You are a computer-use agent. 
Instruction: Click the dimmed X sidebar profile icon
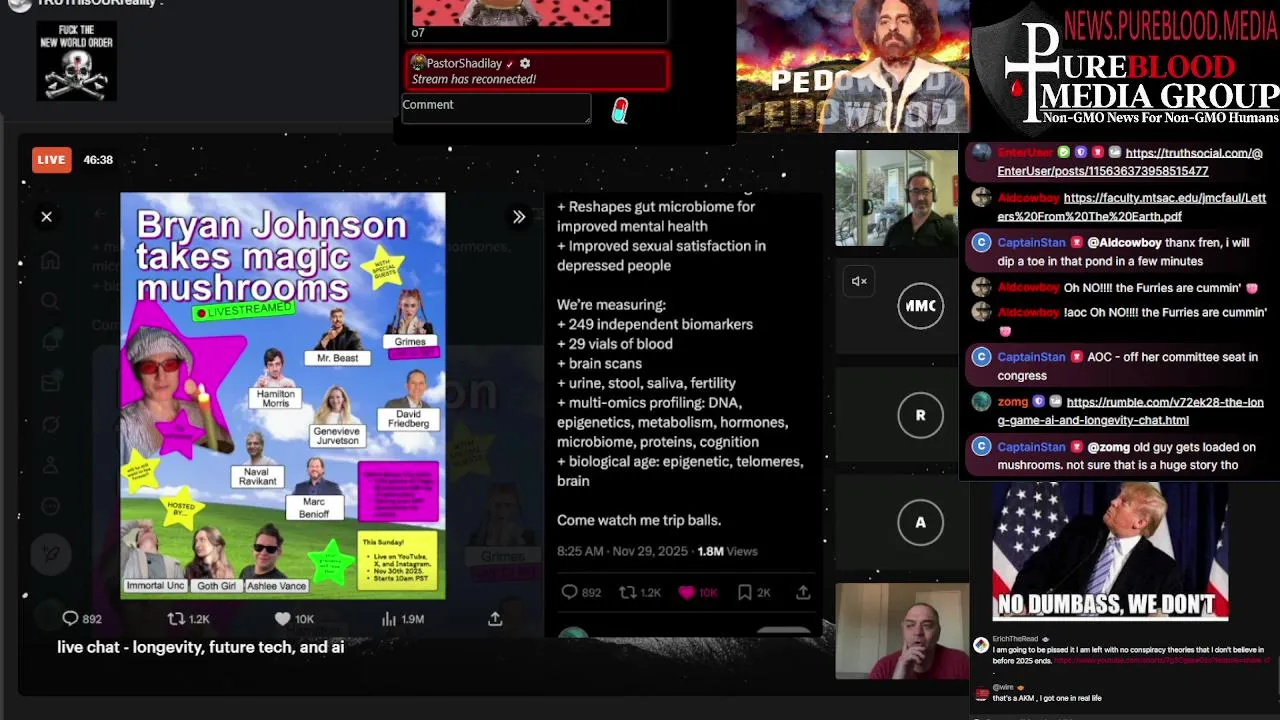click(x=50, y=465)
